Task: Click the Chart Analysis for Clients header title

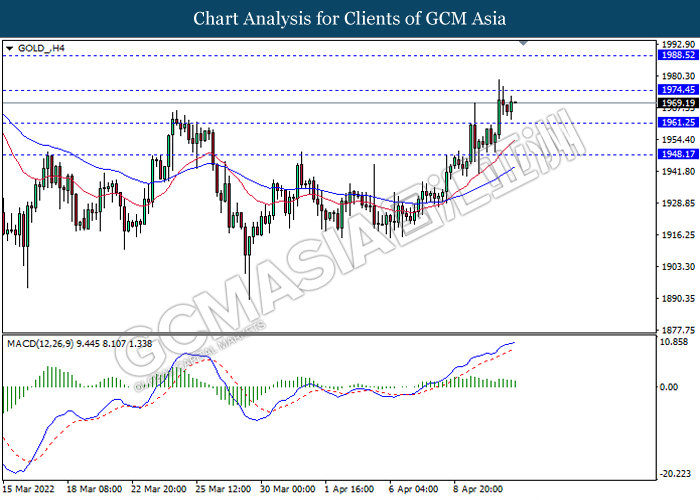Action: (x=350, y=19)
